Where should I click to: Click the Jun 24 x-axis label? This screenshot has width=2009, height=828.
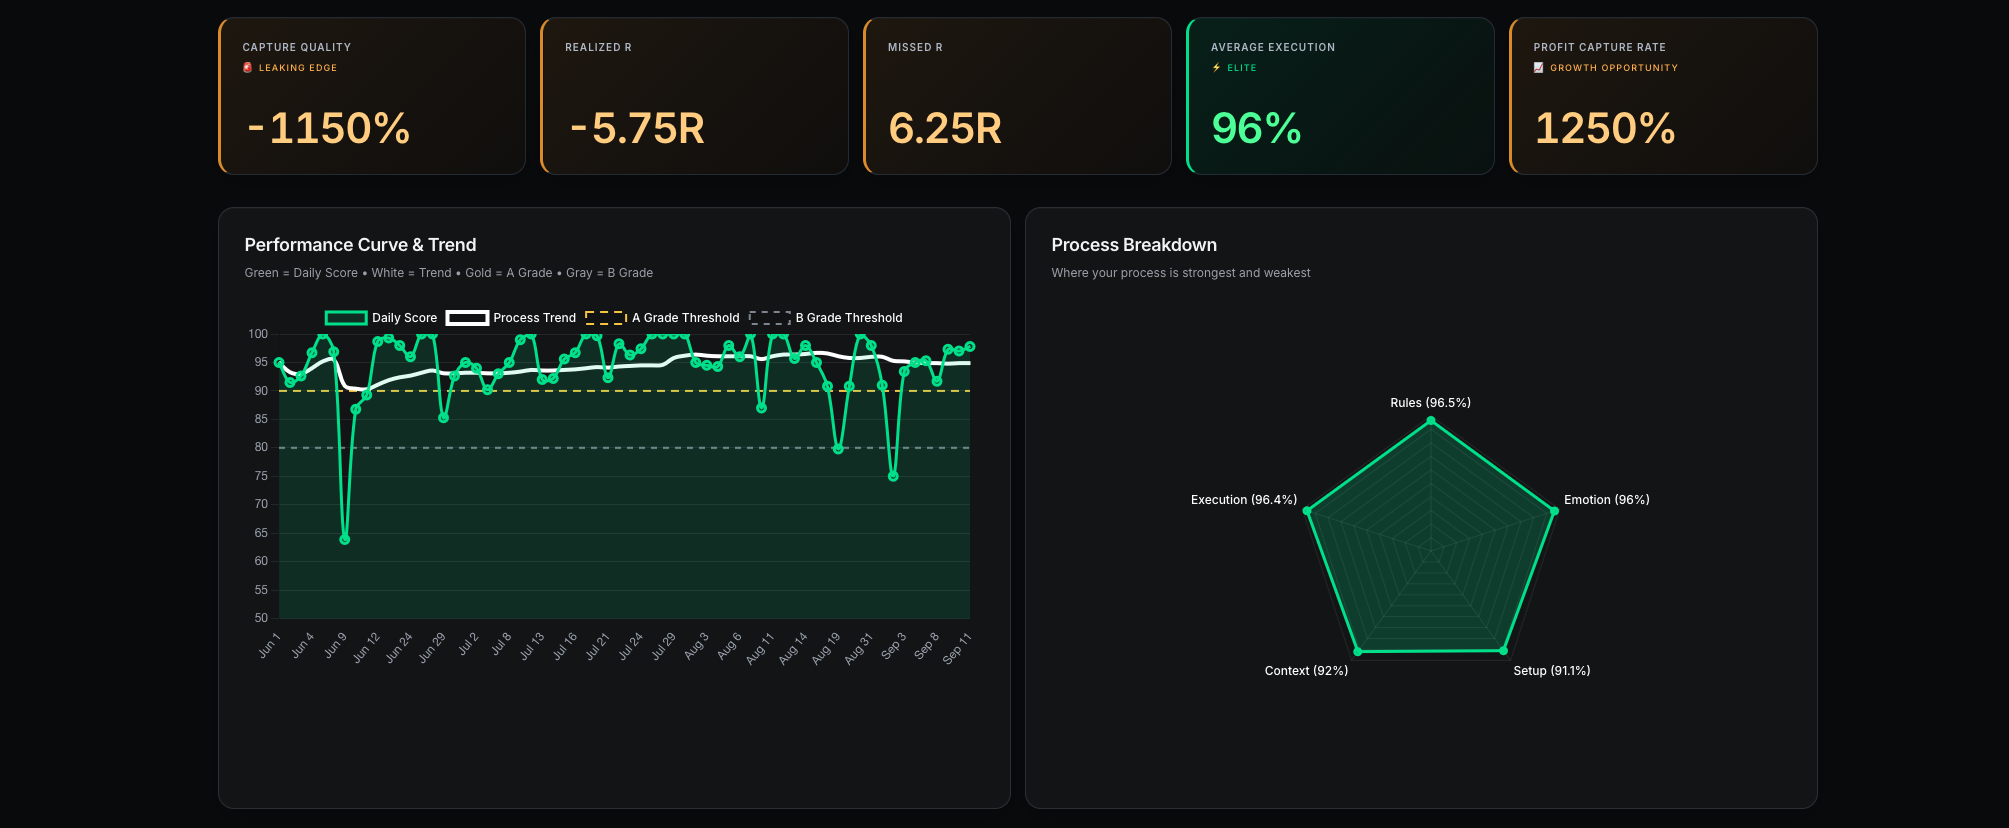click(399, 648)
